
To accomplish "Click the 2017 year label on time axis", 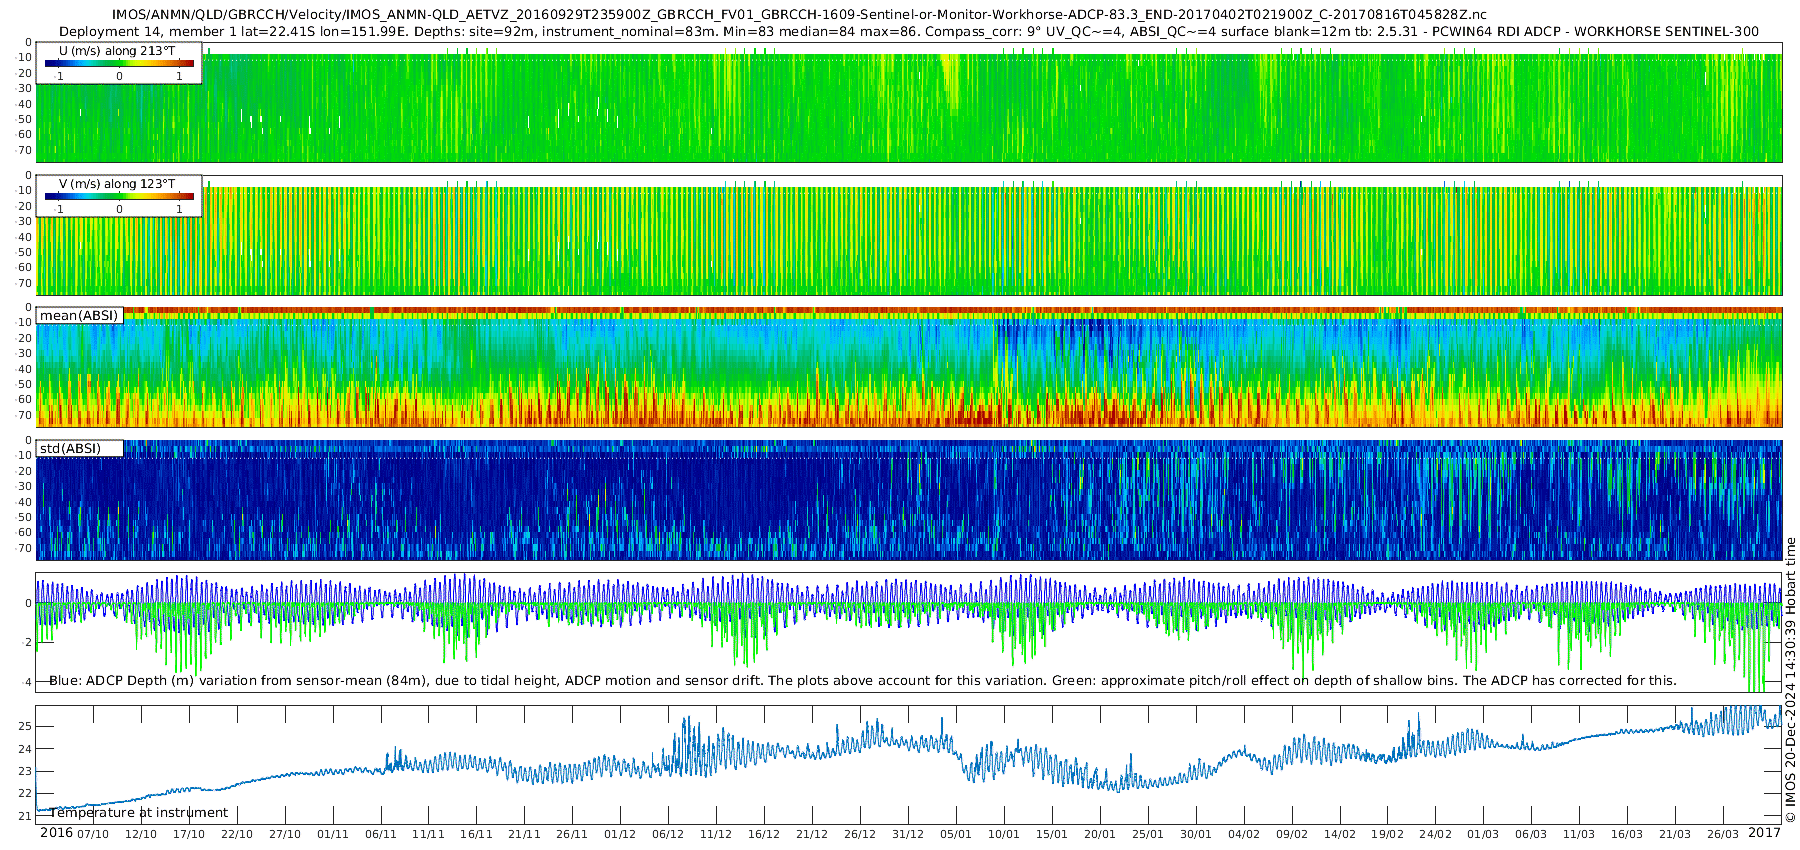I will coord(1764,833).
